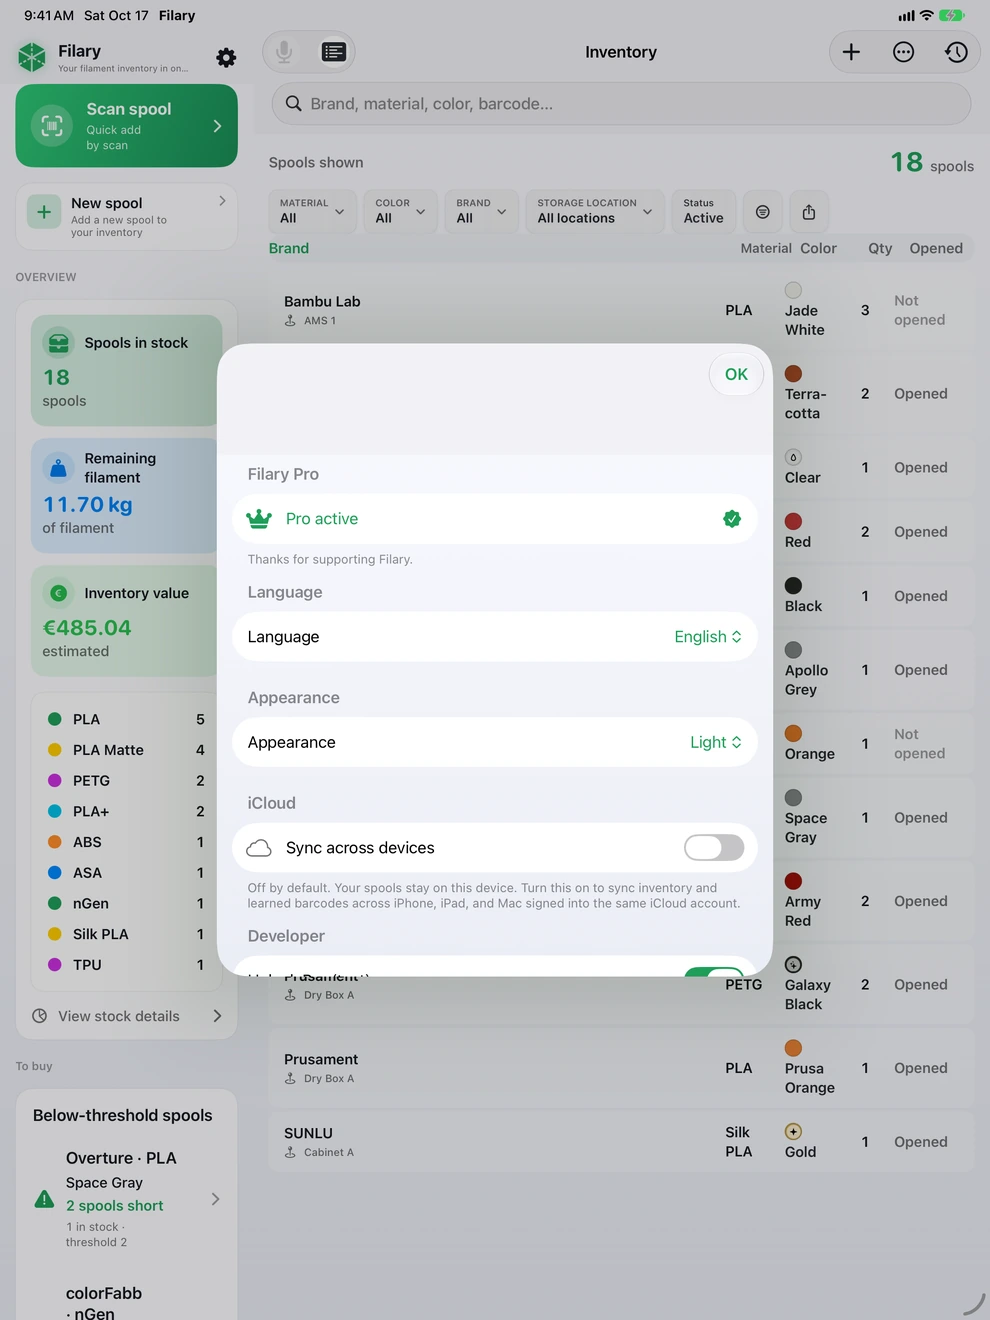990x1320 pixels.
Task: Open the Bambu Lab AMS 1 row
Action: click(x=621, y=310)
